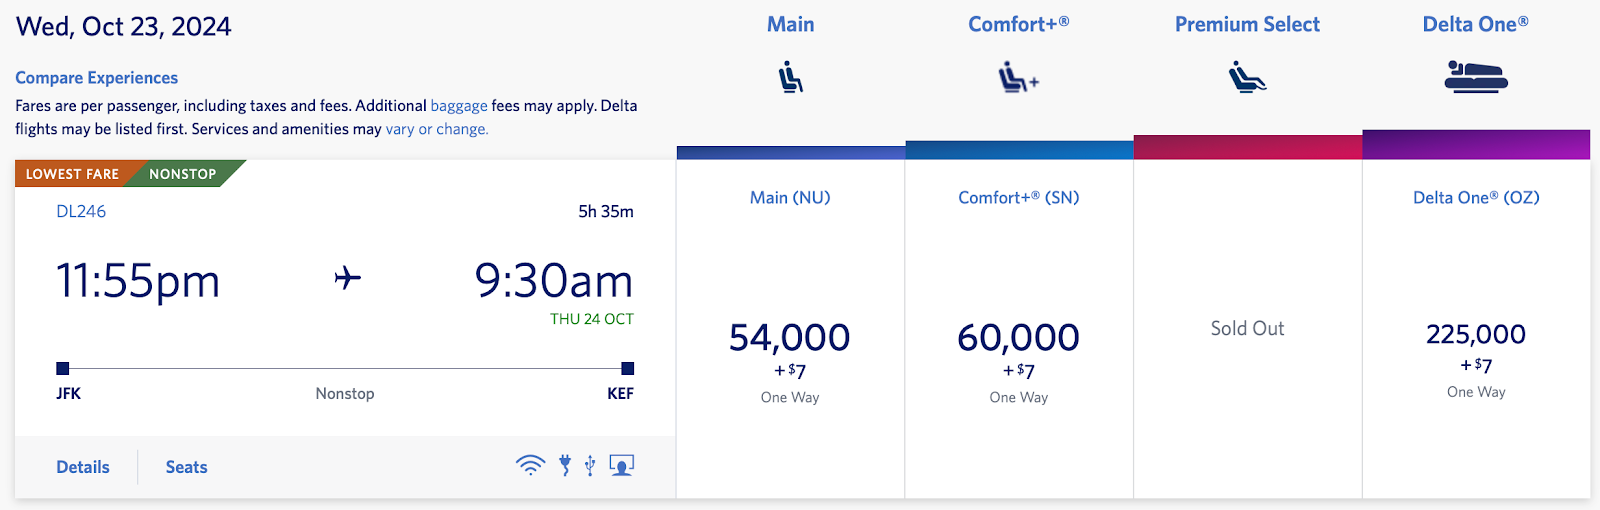The height and width of the screenshot is (510, 1600).
Task: Open the Seats tab for the flight
Action: pos(187,467)
